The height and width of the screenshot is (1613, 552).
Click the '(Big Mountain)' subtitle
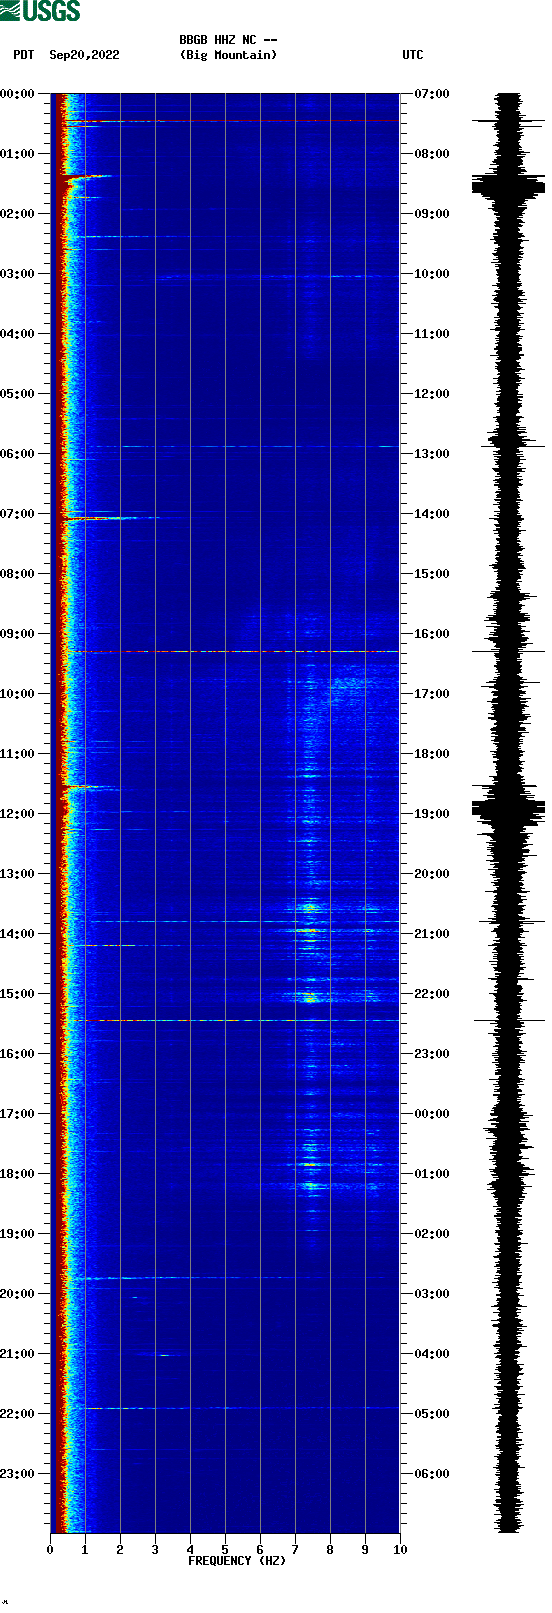pyautogui.click(x=228, y=55)
